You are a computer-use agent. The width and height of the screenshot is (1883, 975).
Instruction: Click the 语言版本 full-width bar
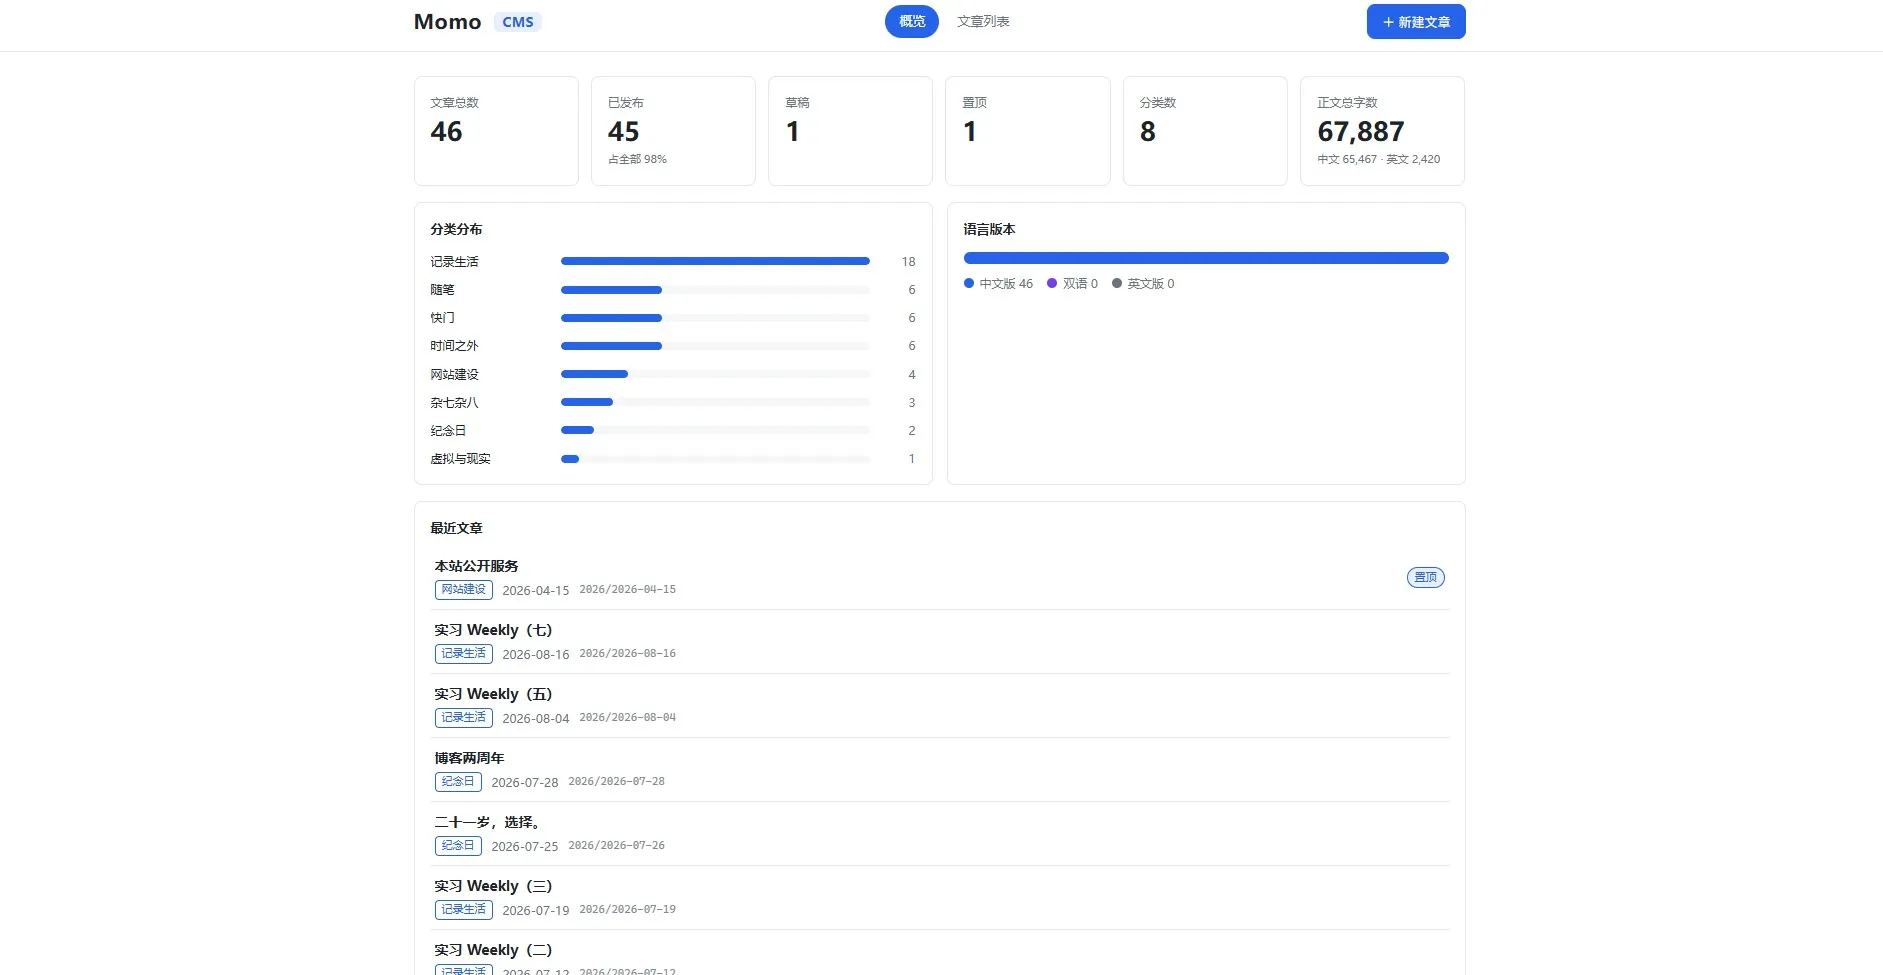pyautogui.click(x=1206, y=258)
